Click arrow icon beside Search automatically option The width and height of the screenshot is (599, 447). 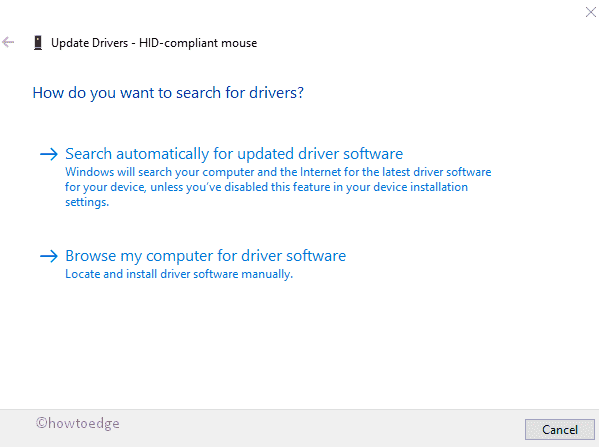tap(49, 154)
